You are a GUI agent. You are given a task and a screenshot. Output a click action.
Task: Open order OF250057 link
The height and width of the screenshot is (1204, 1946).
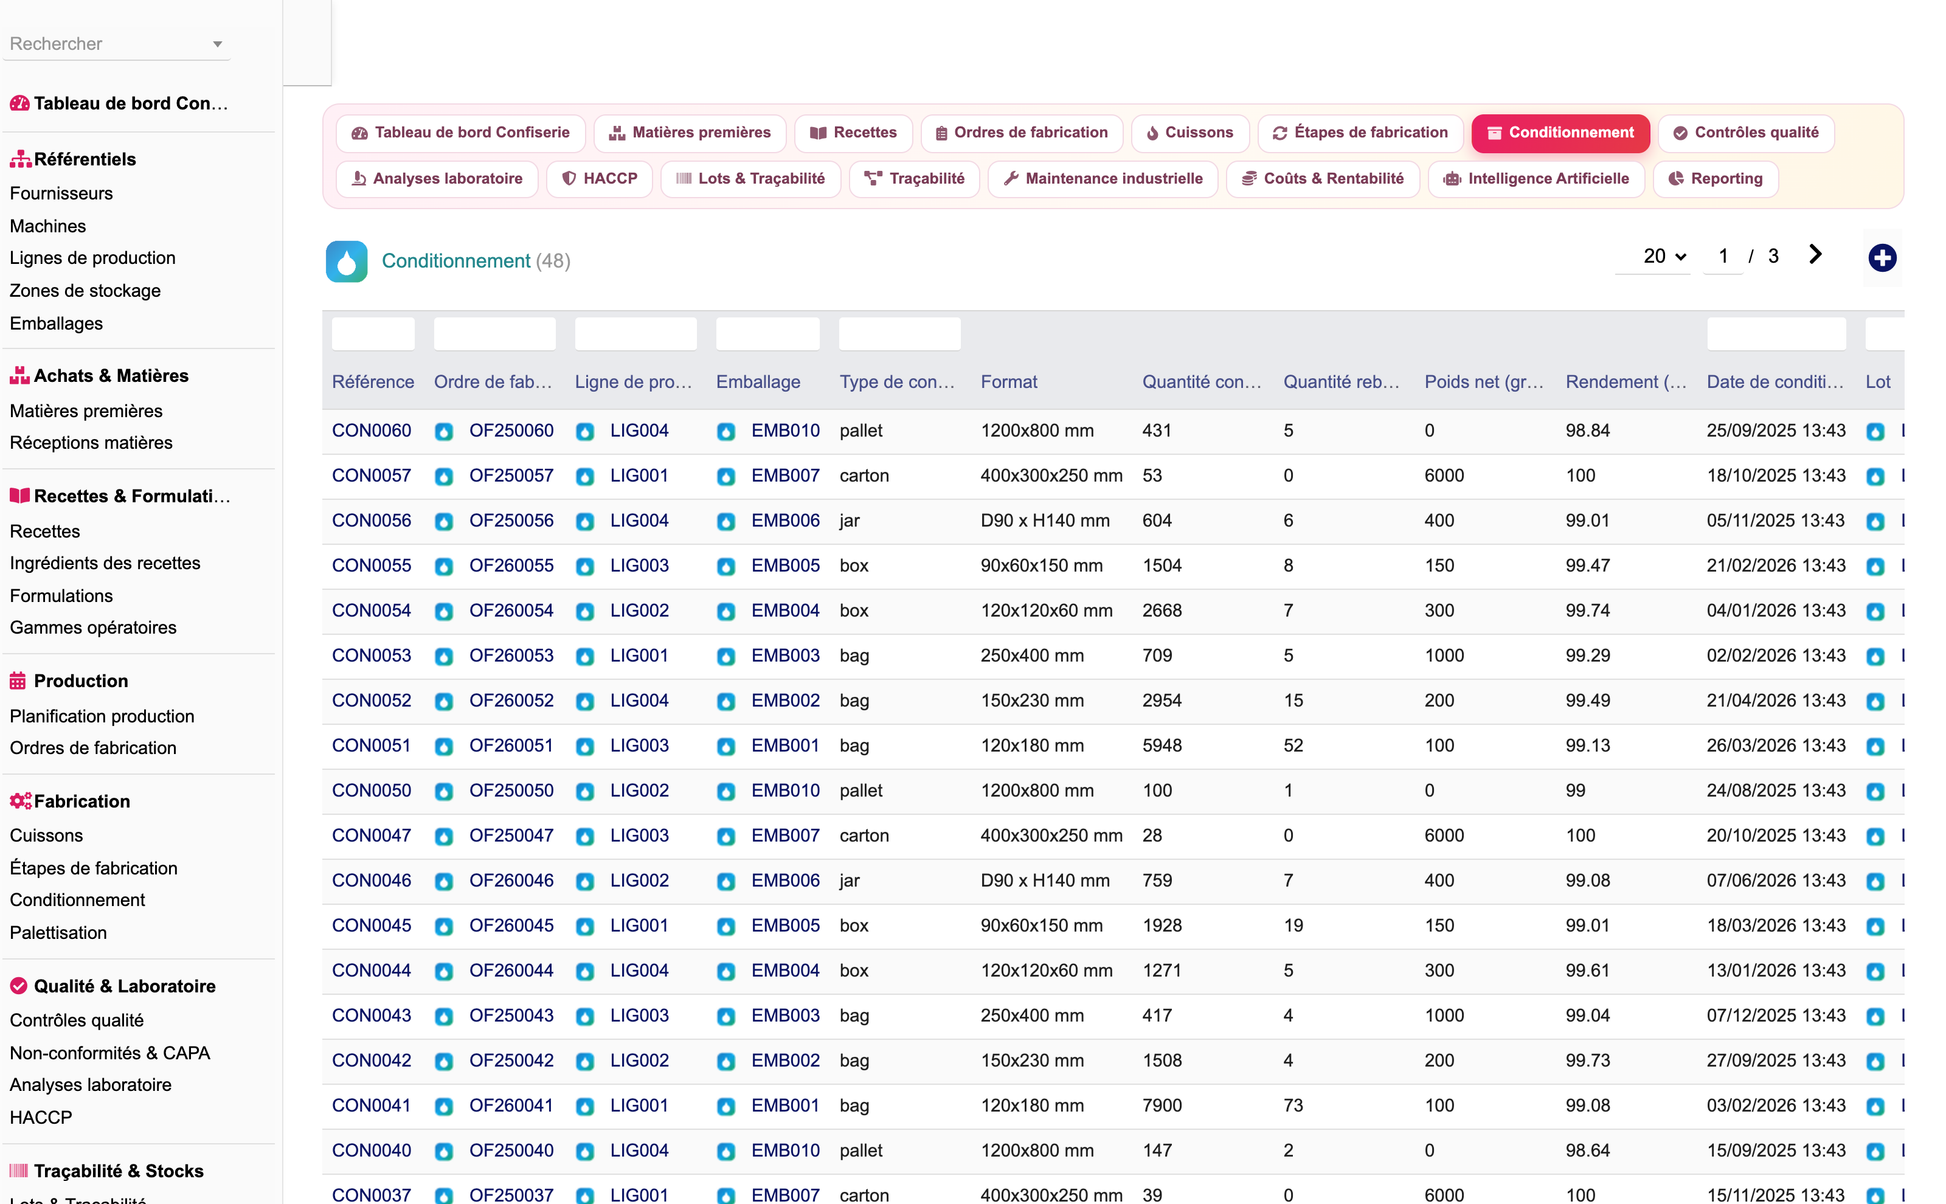511,476
